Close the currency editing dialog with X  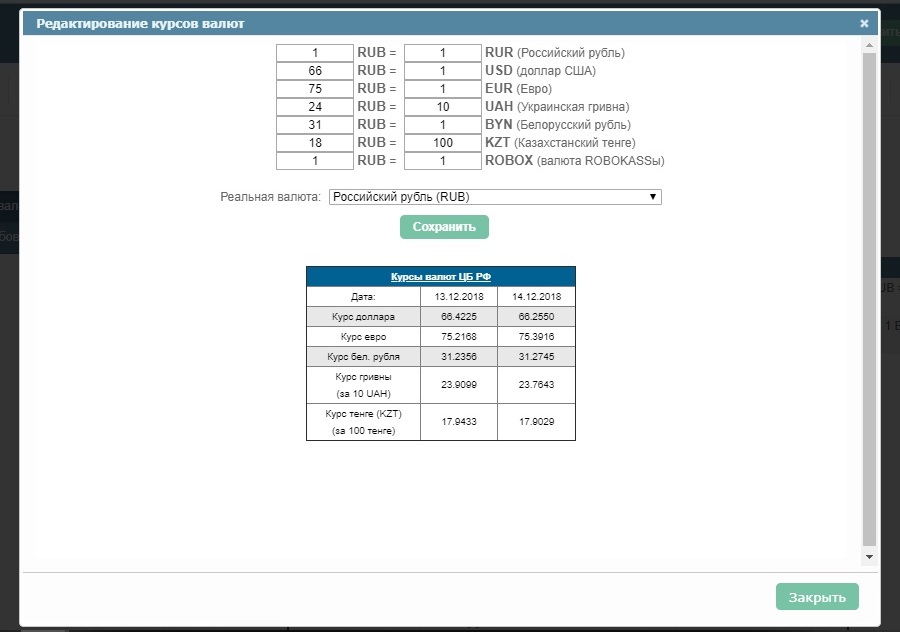coord(864,23)
